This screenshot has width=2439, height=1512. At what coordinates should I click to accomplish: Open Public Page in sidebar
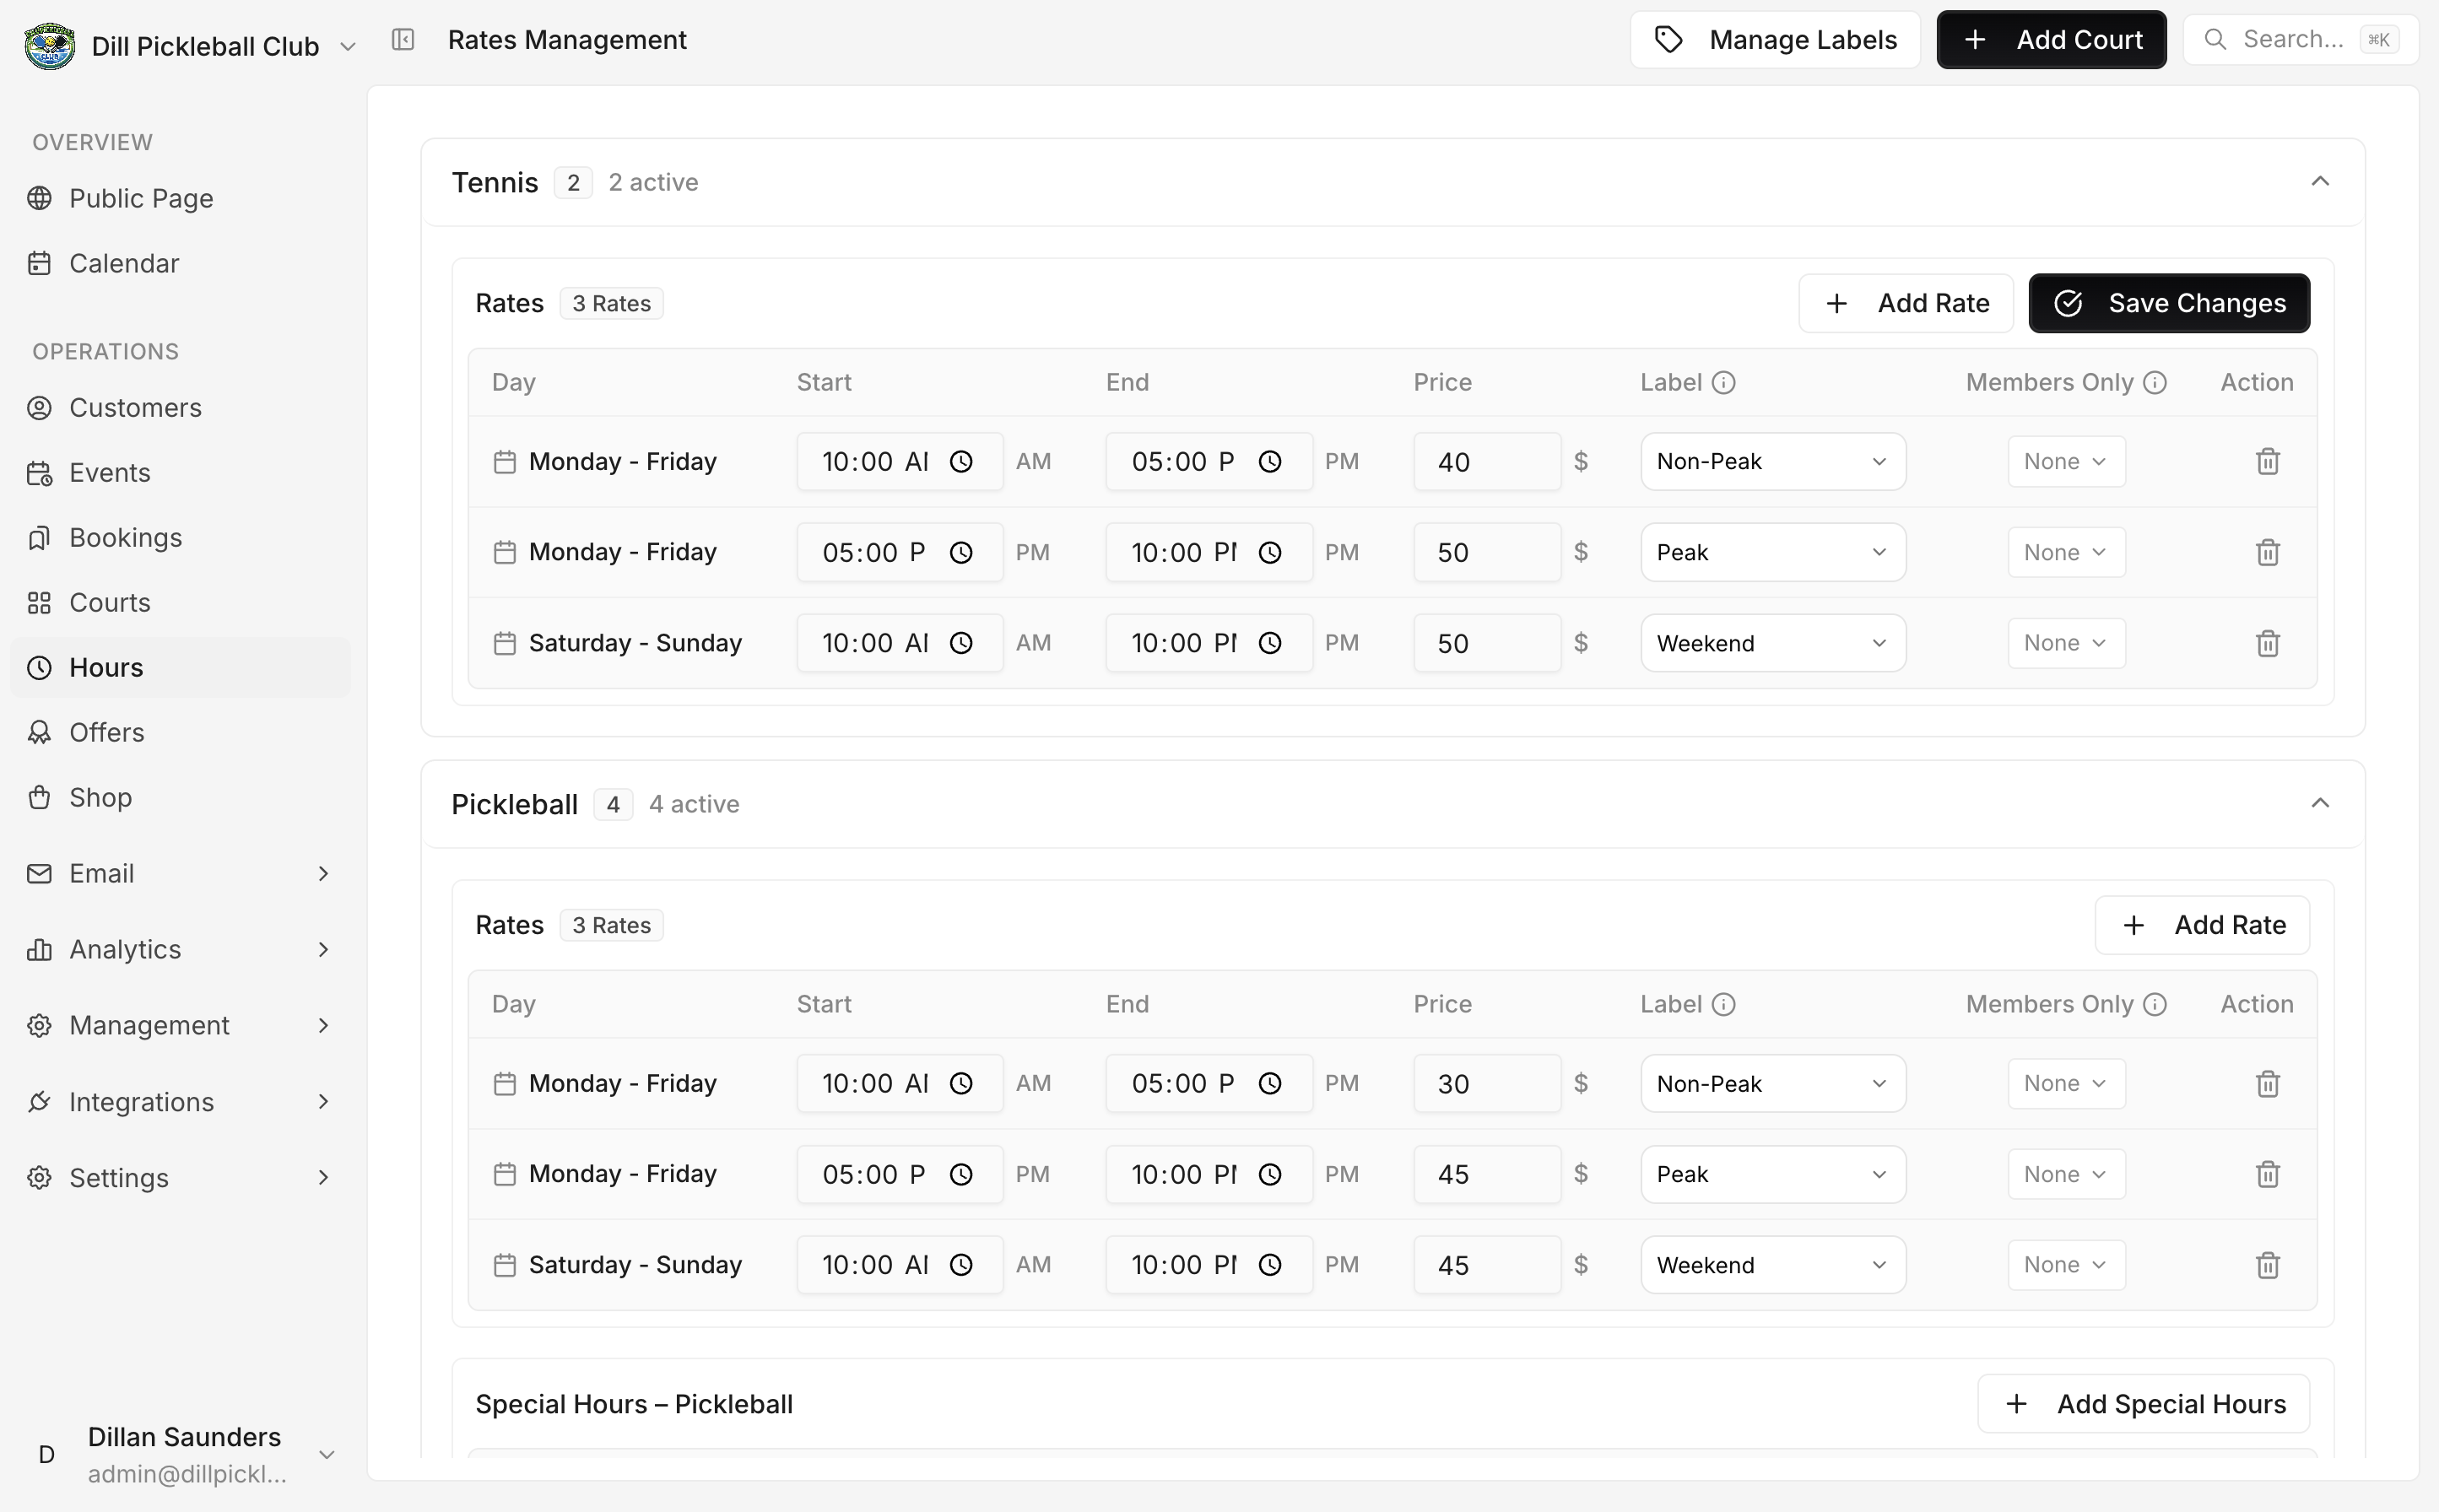point(180,198)
